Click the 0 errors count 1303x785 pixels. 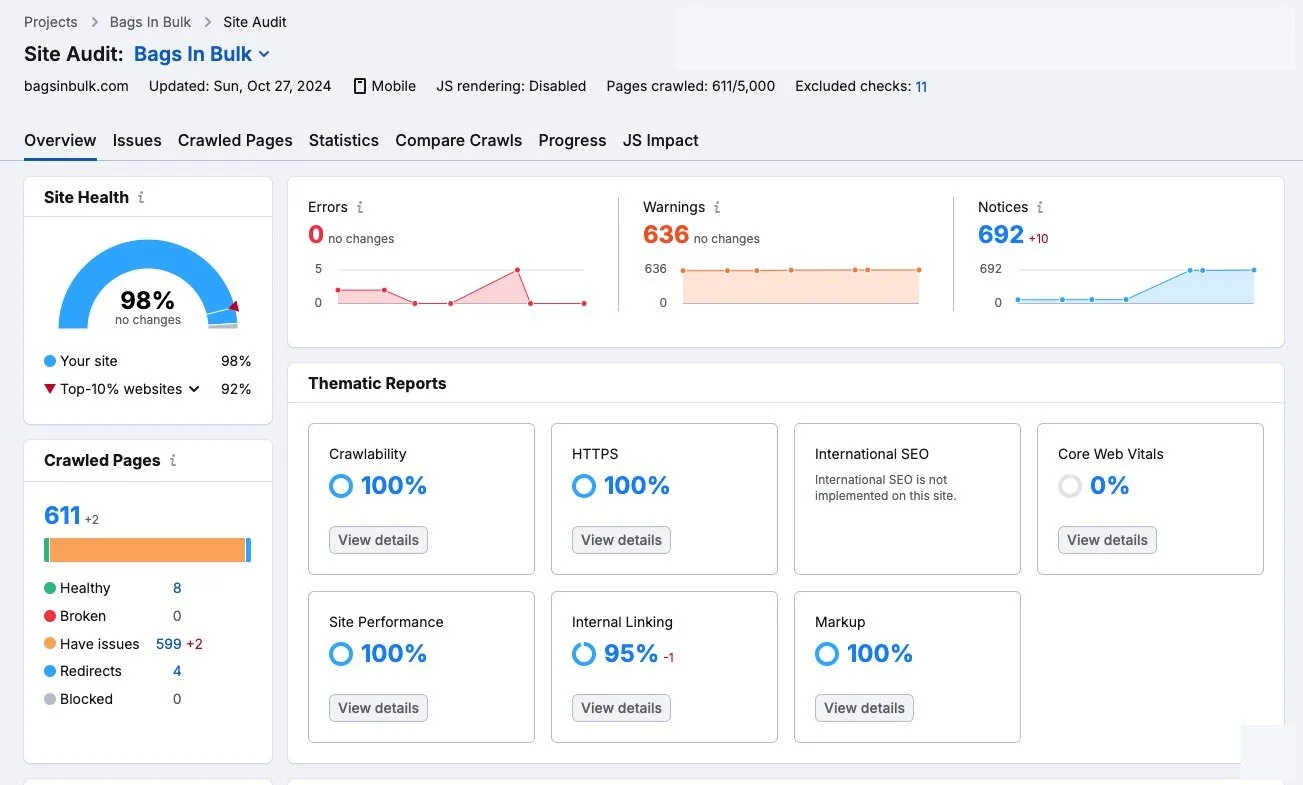316,234
